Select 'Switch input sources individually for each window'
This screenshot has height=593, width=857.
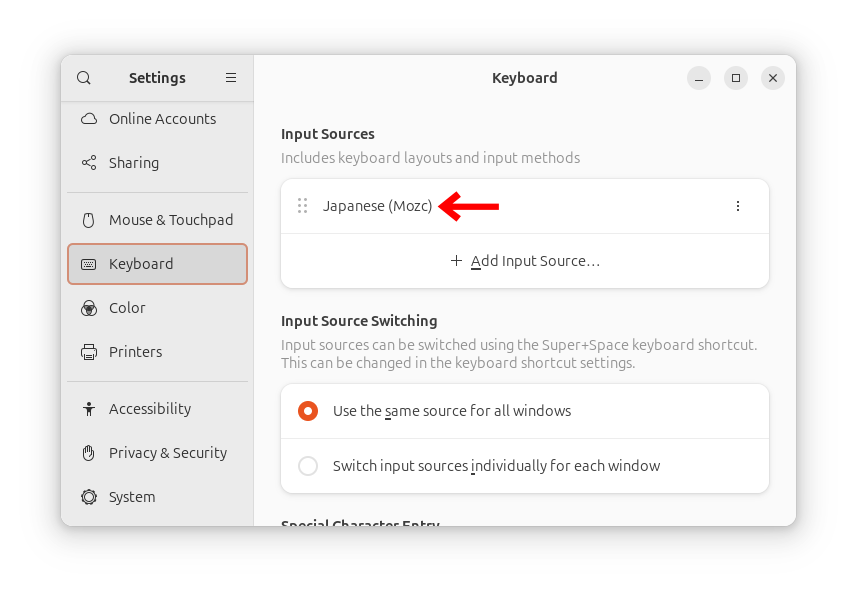pos(308,466)
